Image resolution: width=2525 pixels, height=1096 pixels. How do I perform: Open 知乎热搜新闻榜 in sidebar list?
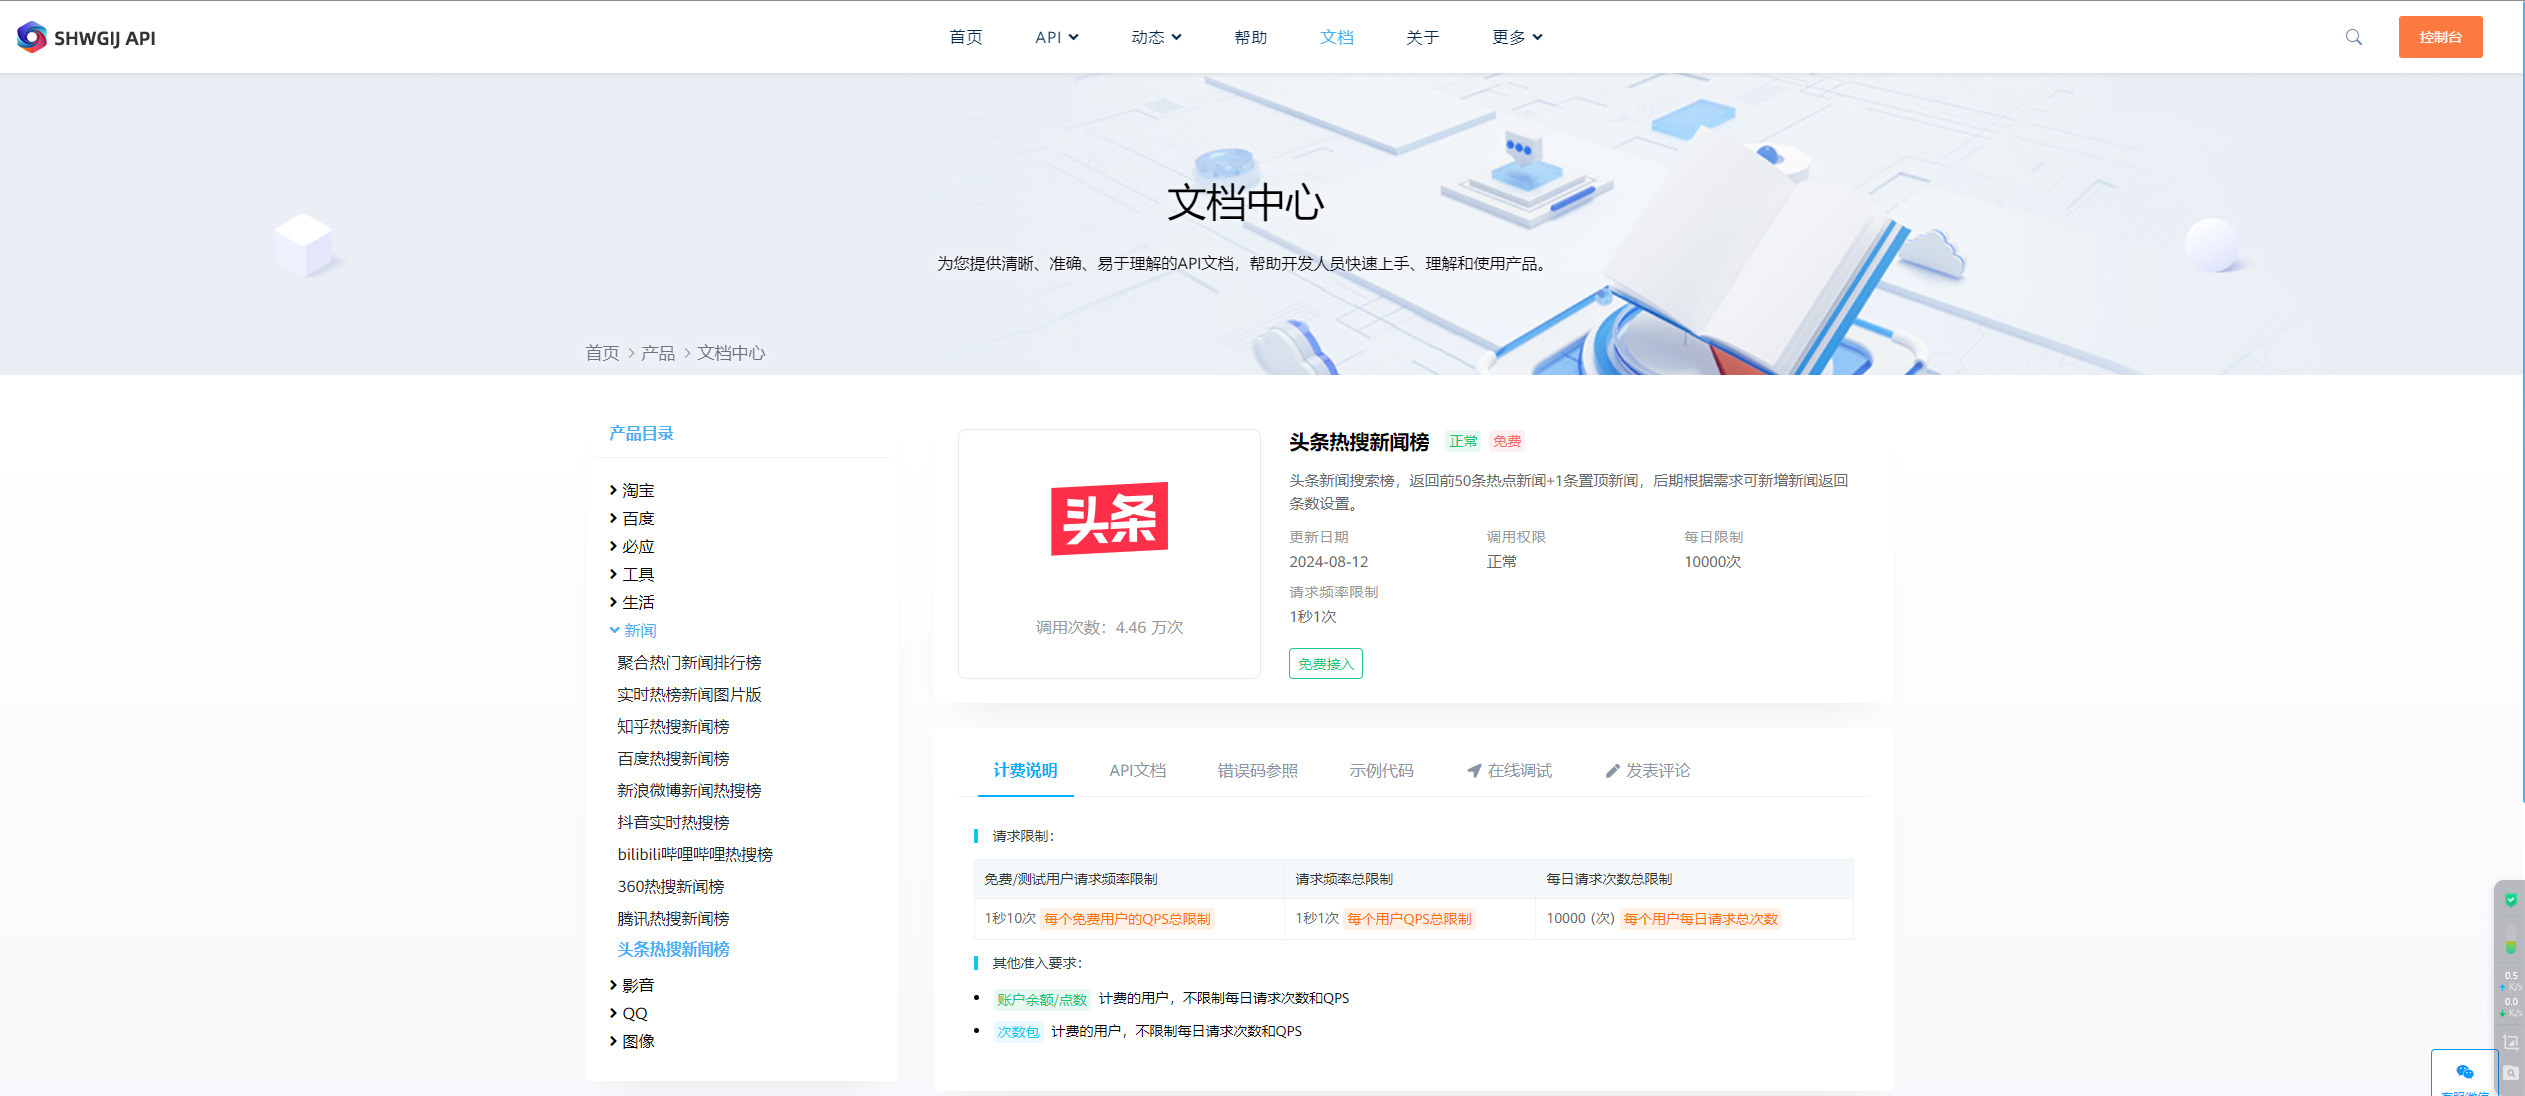pos(672,726)
